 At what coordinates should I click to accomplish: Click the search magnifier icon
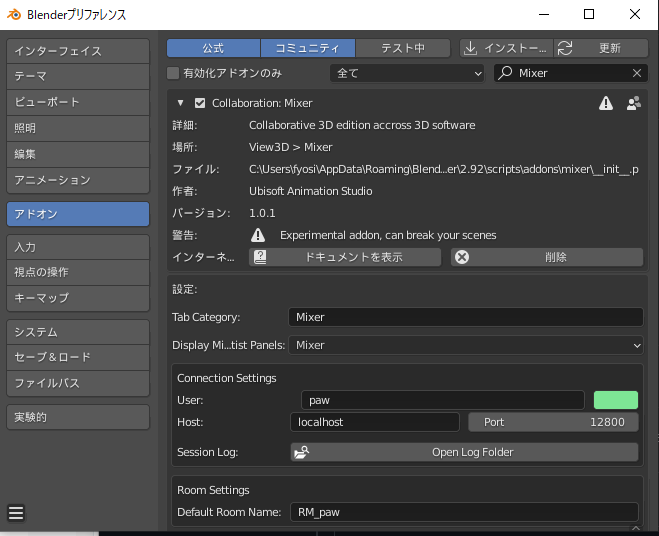505,73
